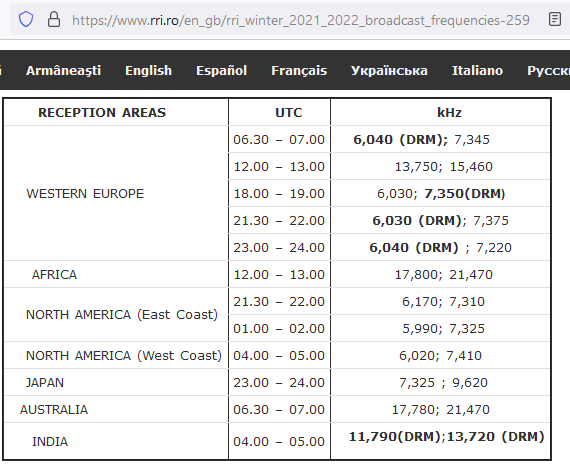
Task: Select the WESTERN EUROPE reception area cell
Action: pyautogui.click(x=116, y=193)
